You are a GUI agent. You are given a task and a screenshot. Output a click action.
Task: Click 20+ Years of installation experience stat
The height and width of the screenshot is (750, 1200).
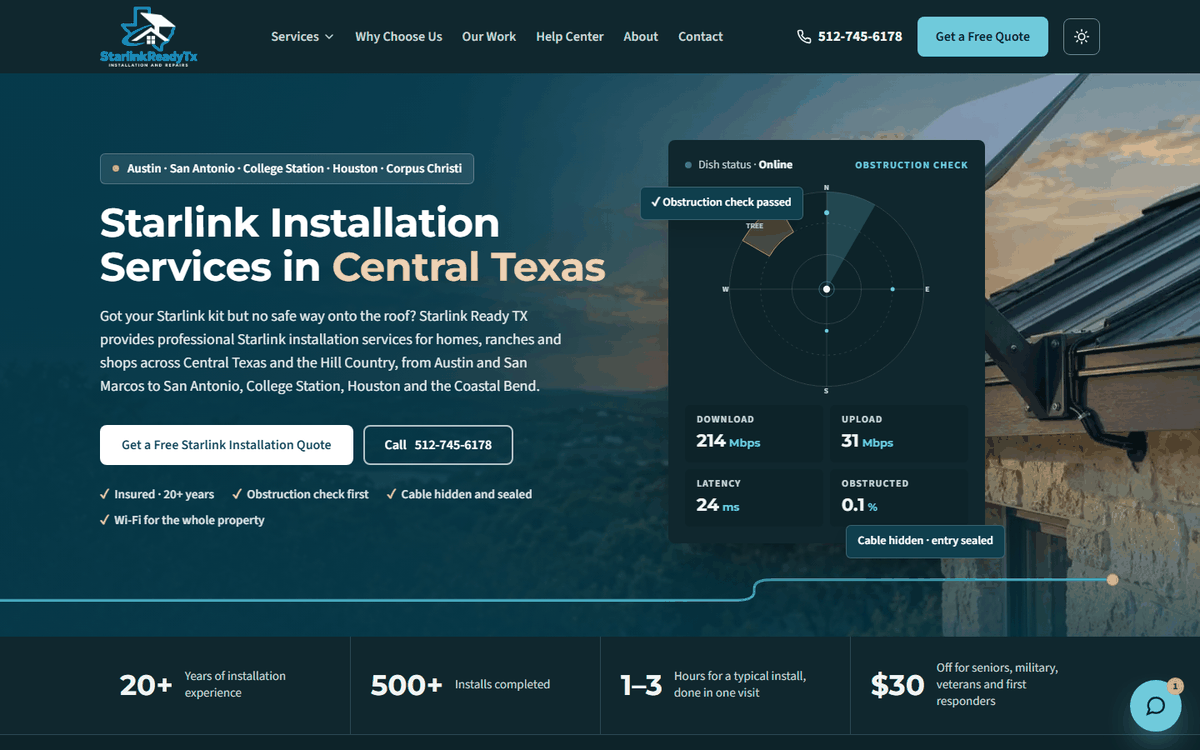[x=225, y=685]
